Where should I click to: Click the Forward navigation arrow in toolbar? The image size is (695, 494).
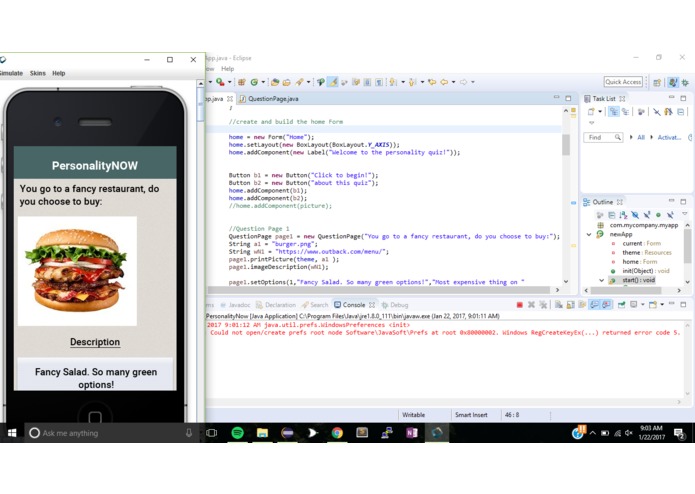coord(464,82)
